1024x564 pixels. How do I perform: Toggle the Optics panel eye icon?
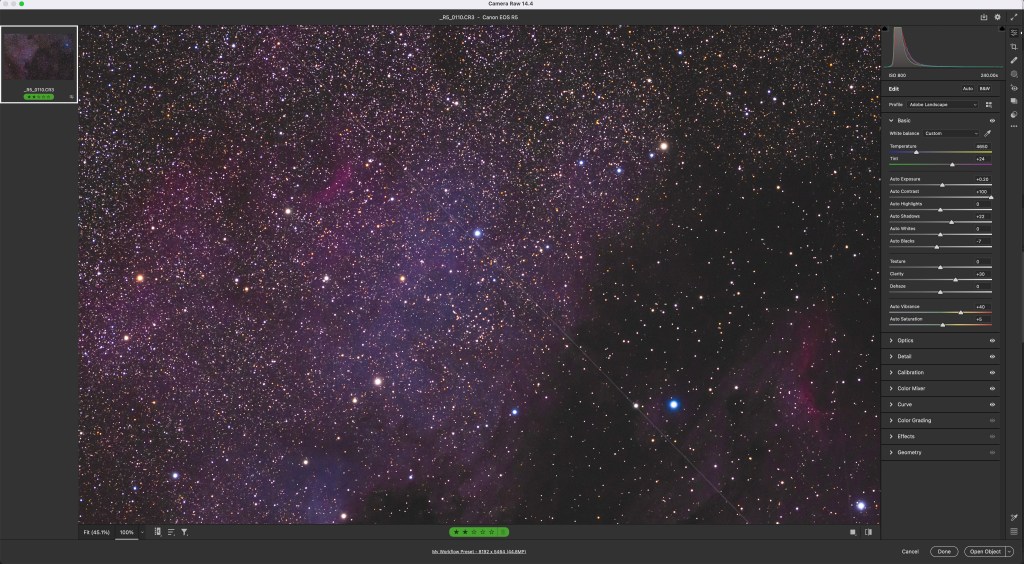click(992, 340)
